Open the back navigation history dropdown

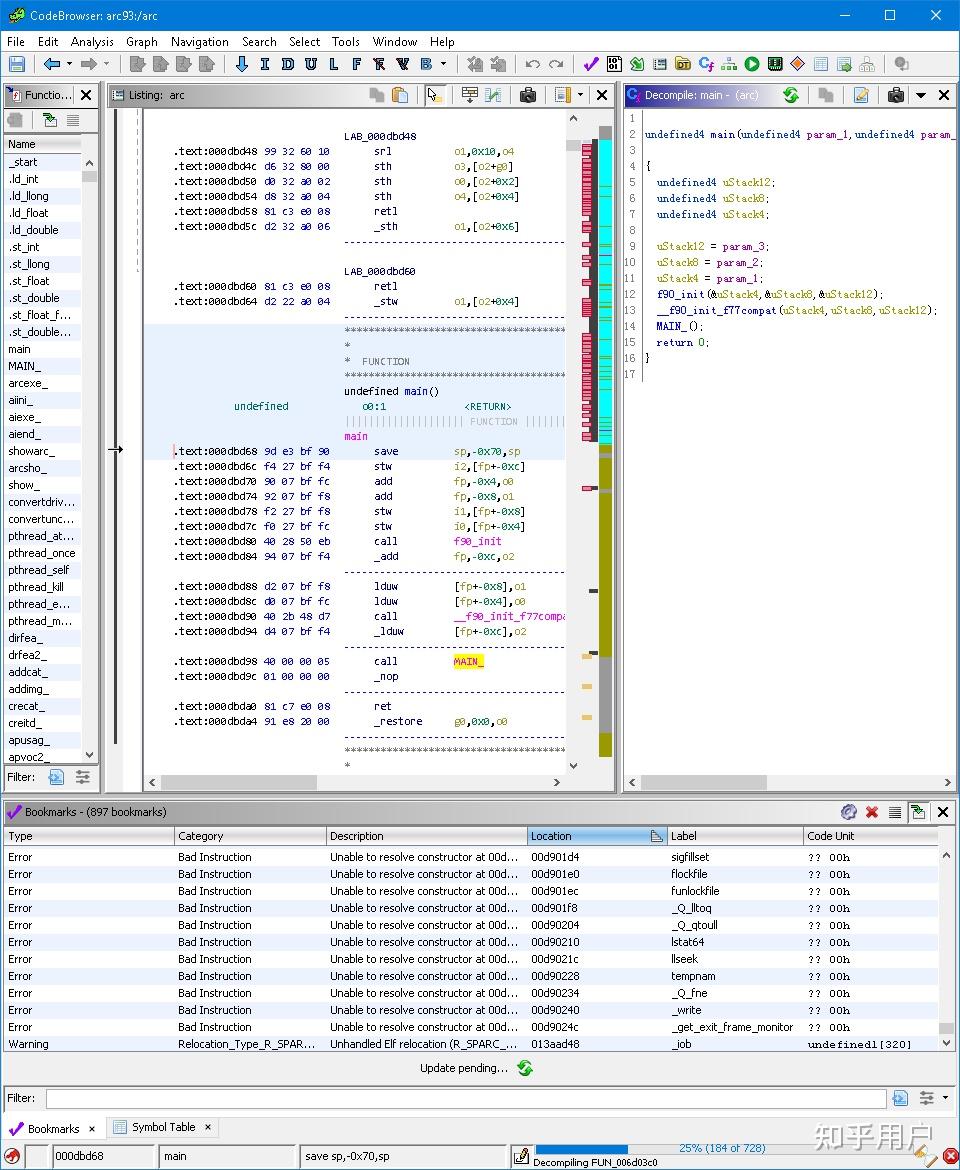[x=69, y=64]
